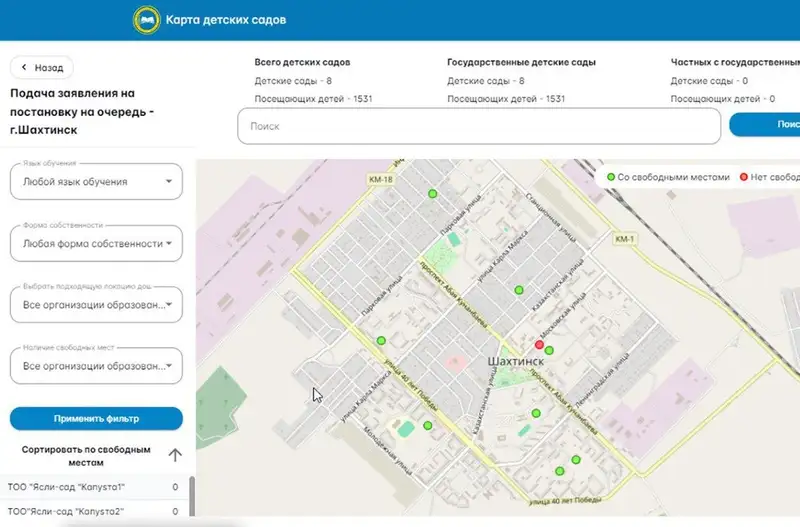This screenshot has height=527, width=800.
Task: Select ТОО "Ясли-сад Капуsta1" list entry
Action: (x=80, y=487)
